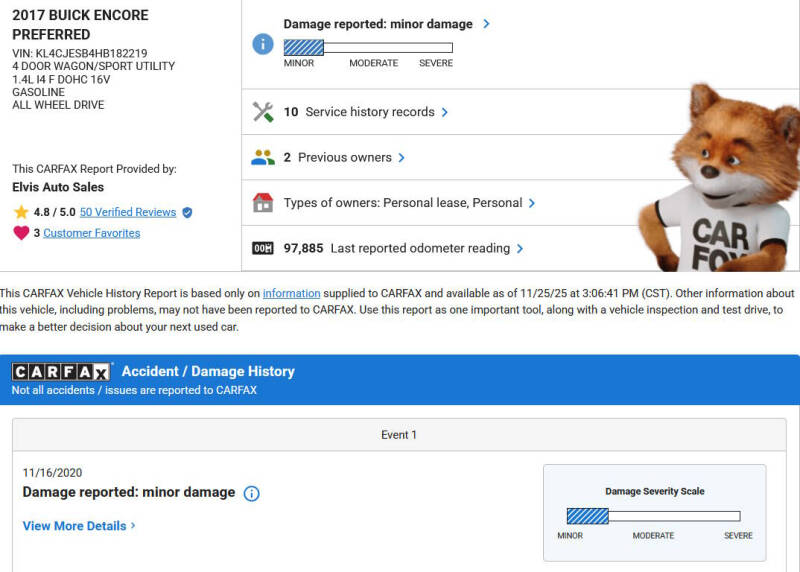Viewport: 800px width, 572px height.
Task: Click the red house owner types icon
Action: point(263,203)
